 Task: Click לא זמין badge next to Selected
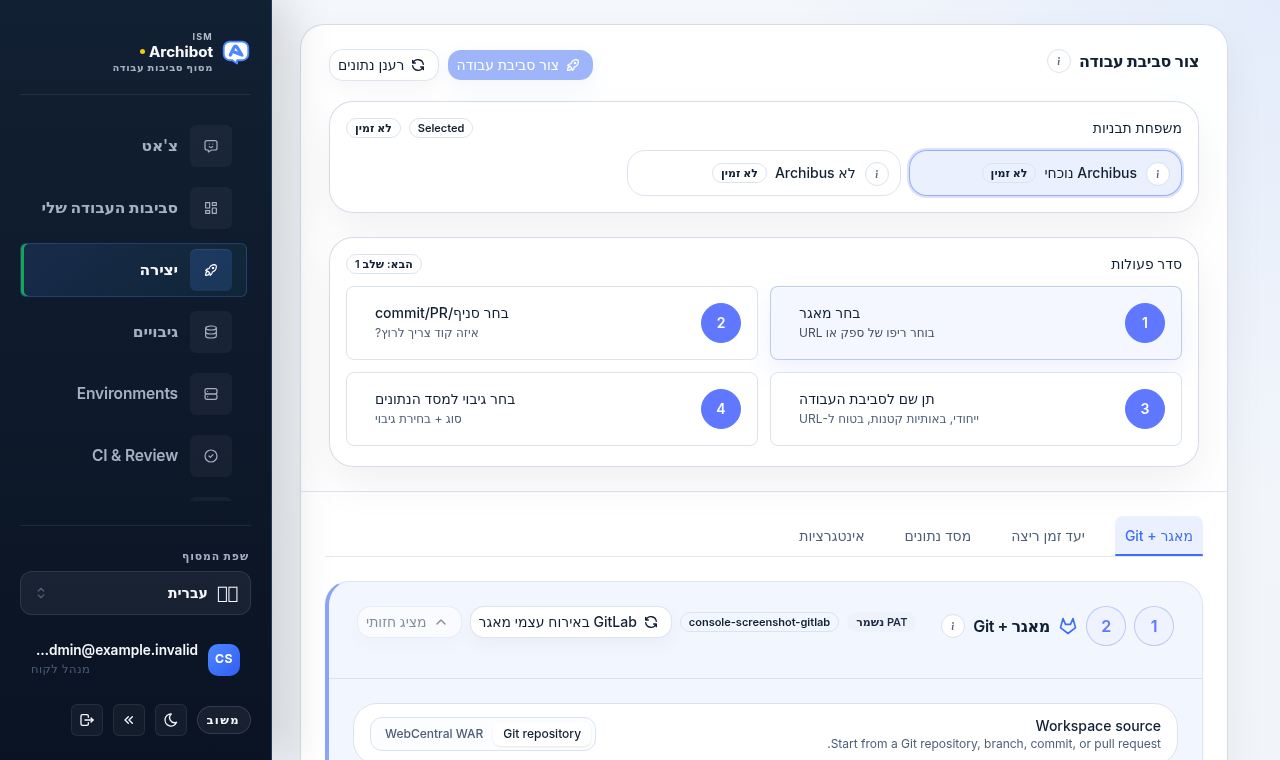coord(374,128)
